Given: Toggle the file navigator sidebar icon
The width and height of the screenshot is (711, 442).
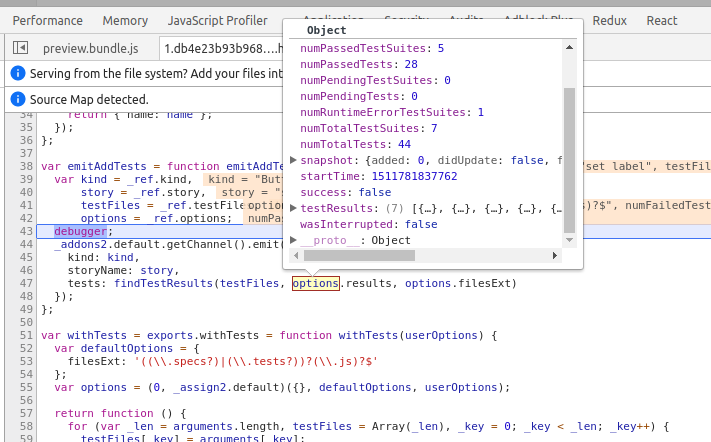Looking at the screenshot, I should (20, 48).
